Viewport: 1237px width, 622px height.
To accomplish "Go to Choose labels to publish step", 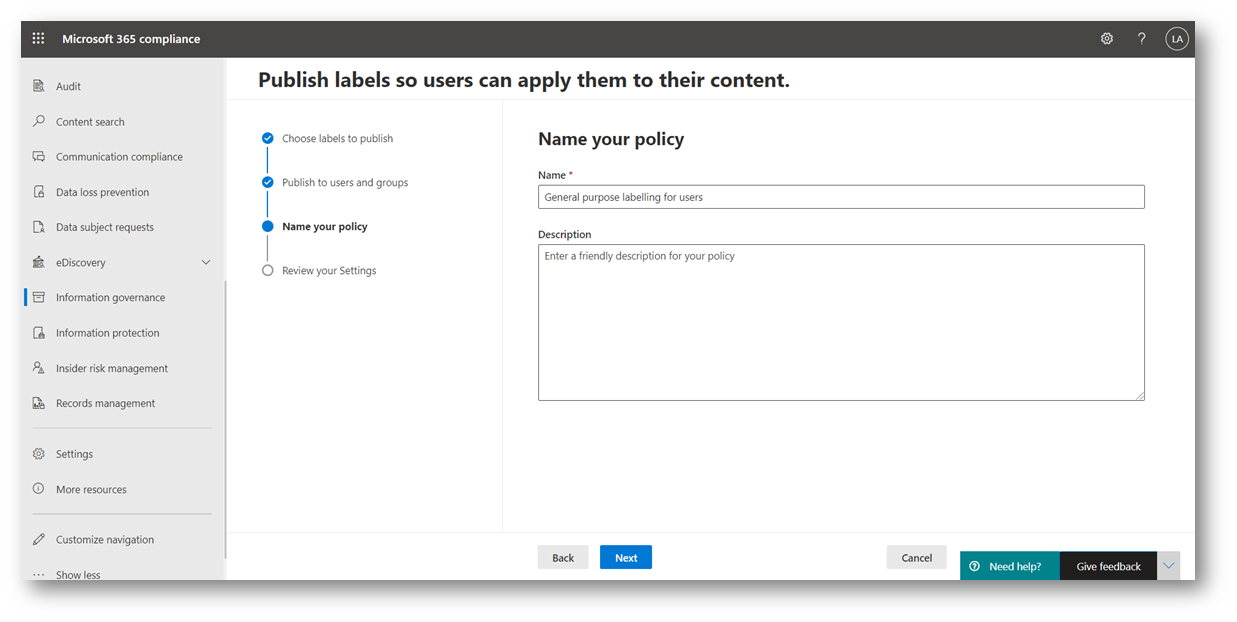I will coord(337,138).
